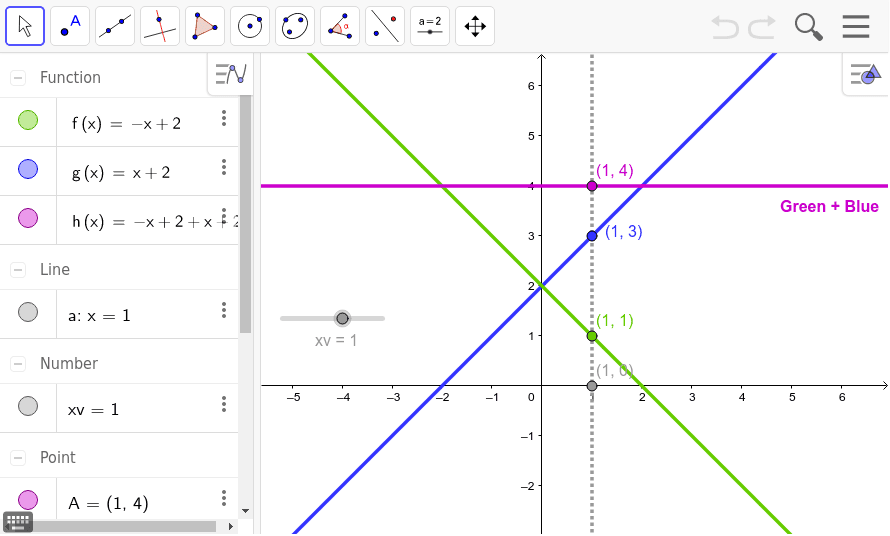Click the 'xv = 1' slider label
The height and width of the screenshot is (536, 890).
336,341
